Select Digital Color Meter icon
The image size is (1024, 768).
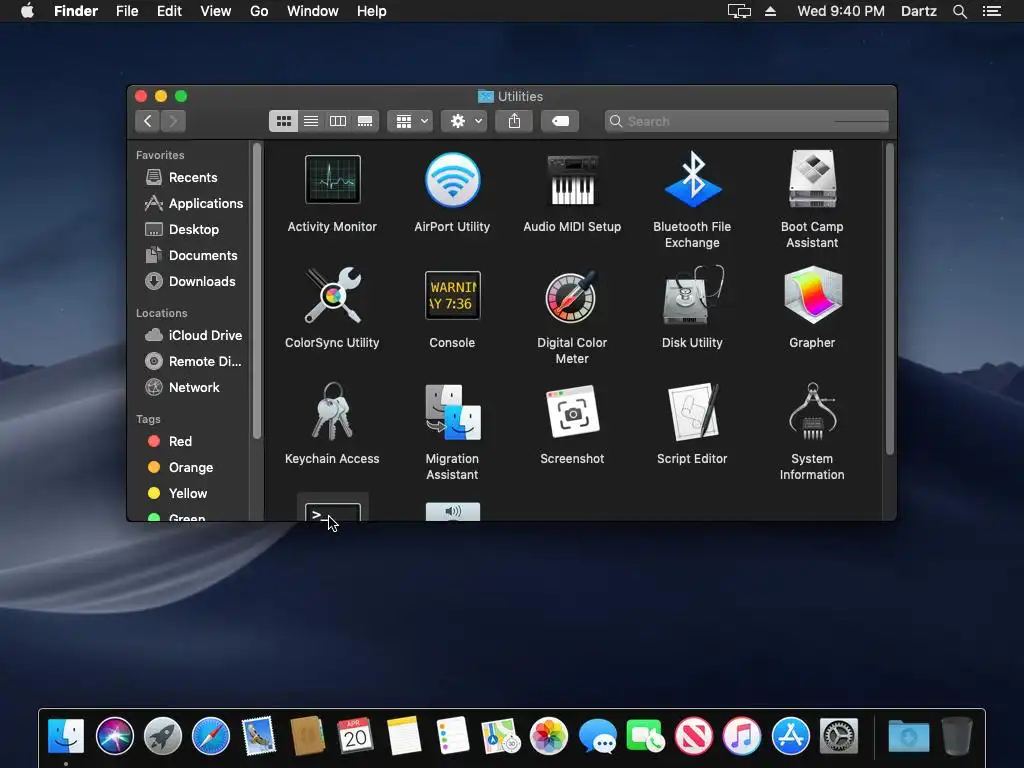coord(571,296)
